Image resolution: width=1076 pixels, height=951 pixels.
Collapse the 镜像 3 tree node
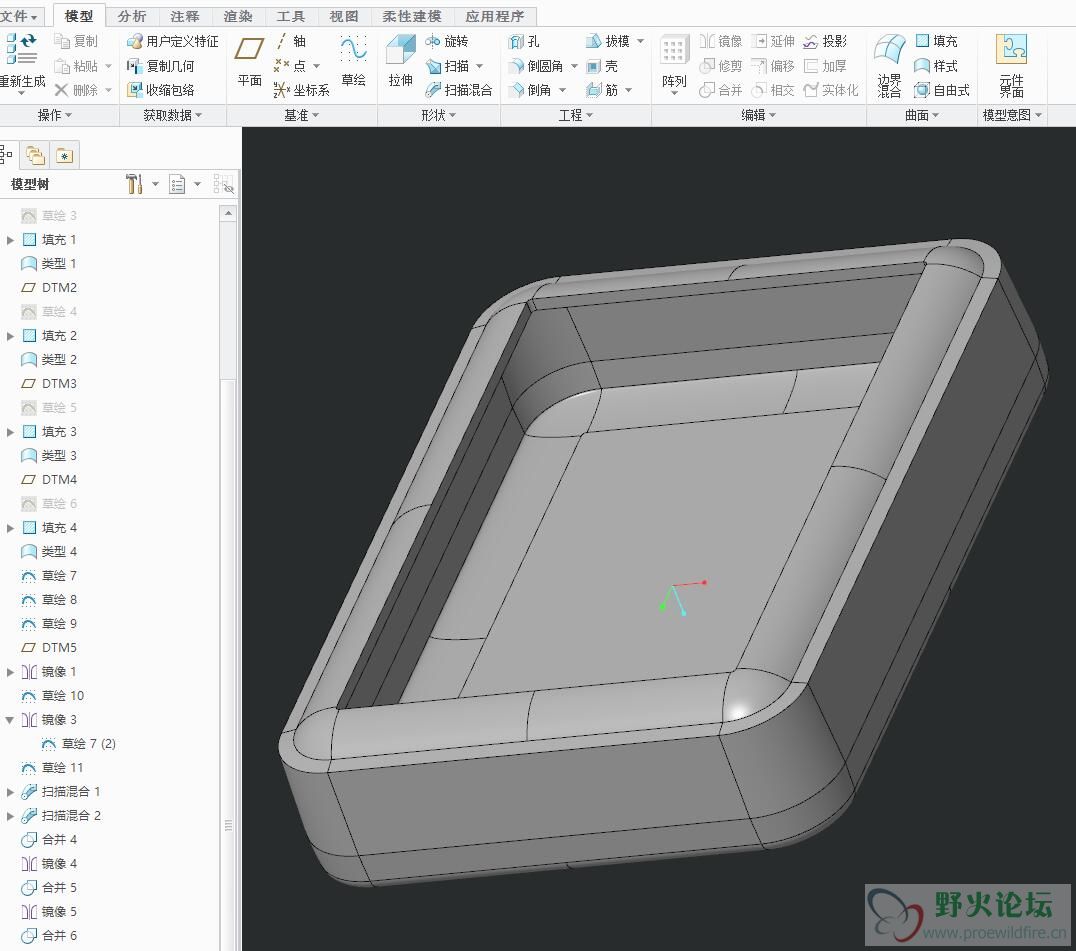[11, 720]
